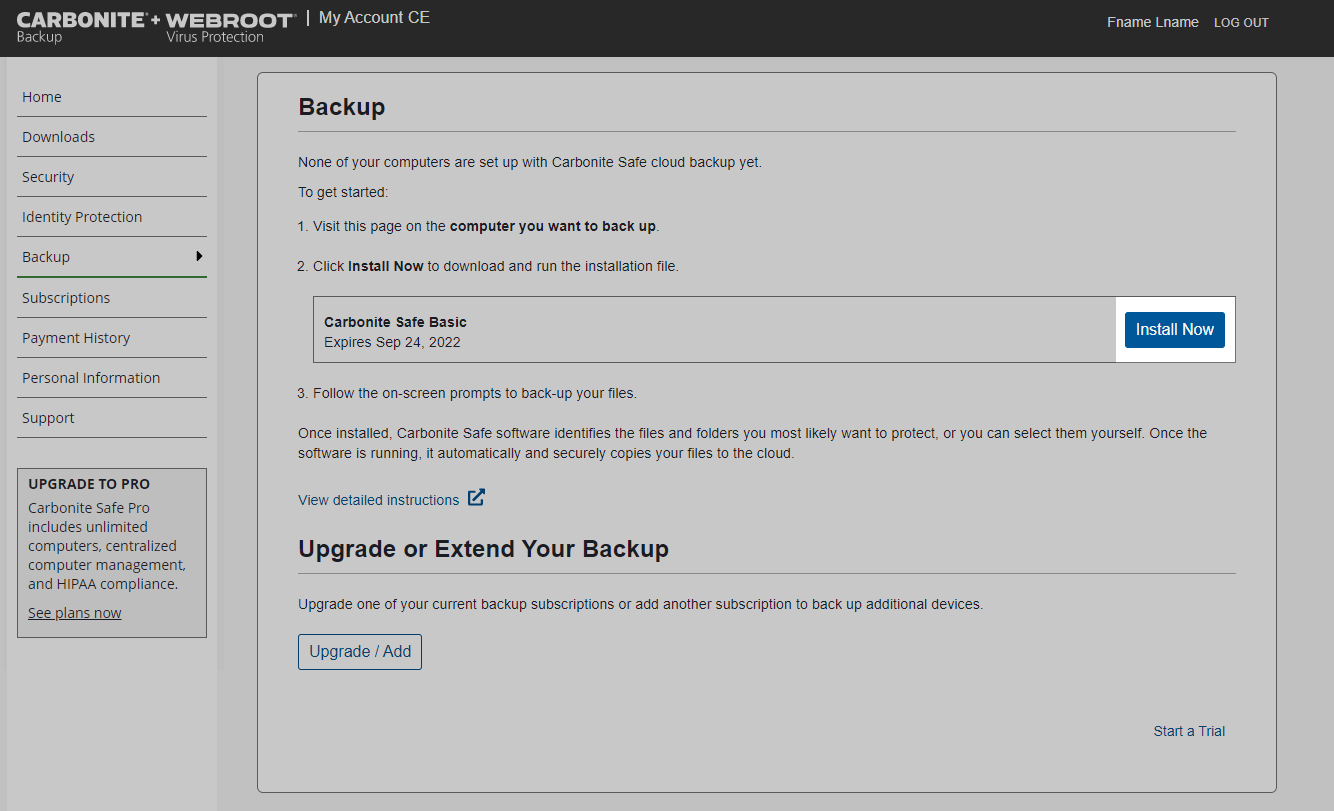Click the Carbonite + Webroot logo
Image resolution: width=1334 pixels, height=811 pixels.
click(155, 27)
